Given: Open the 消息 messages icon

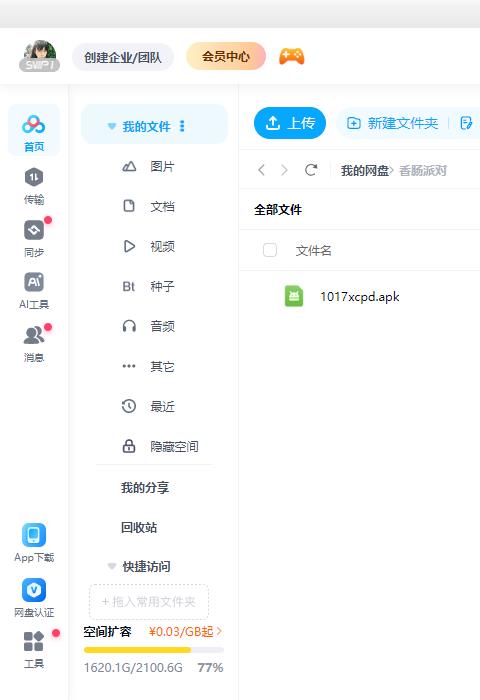Looking at the screenshot, I should pyautogui.click(x=34, y=335).
